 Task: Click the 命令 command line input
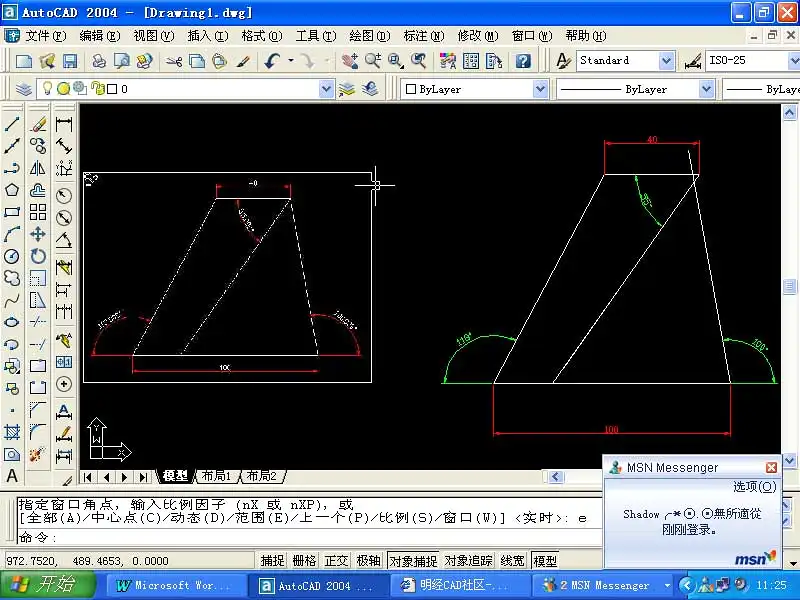(309, 537)
